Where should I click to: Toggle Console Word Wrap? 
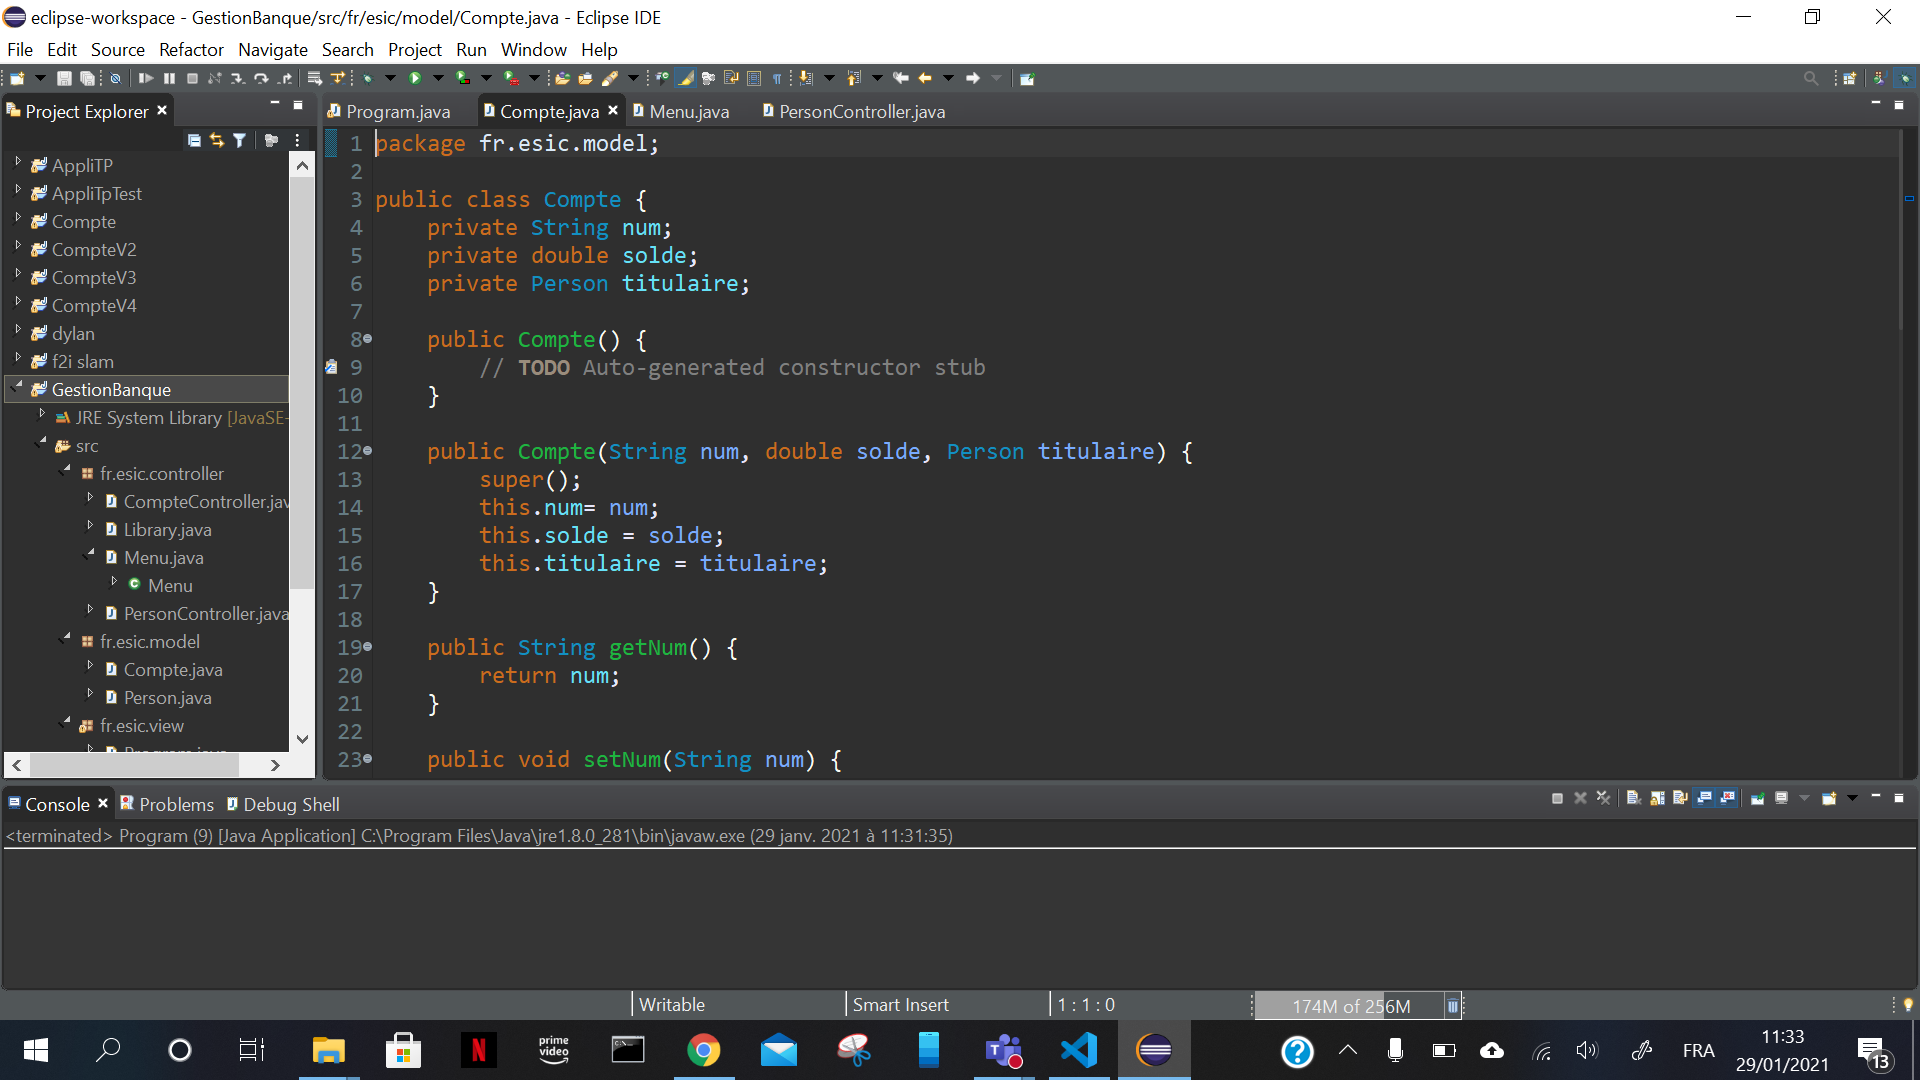(1680, 798)
